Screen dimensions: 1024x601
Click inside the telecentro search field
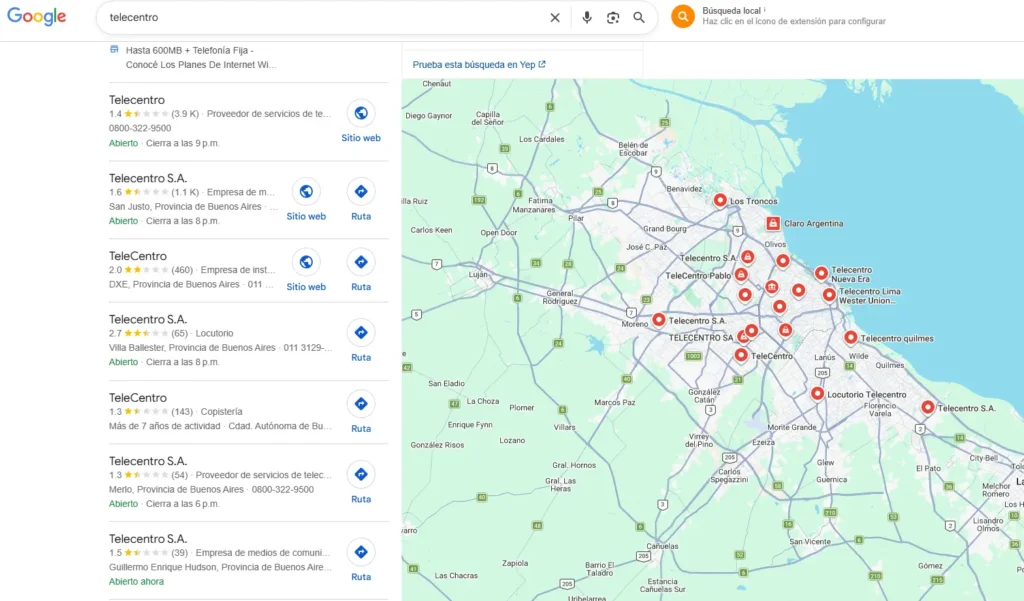click(320, 18)
